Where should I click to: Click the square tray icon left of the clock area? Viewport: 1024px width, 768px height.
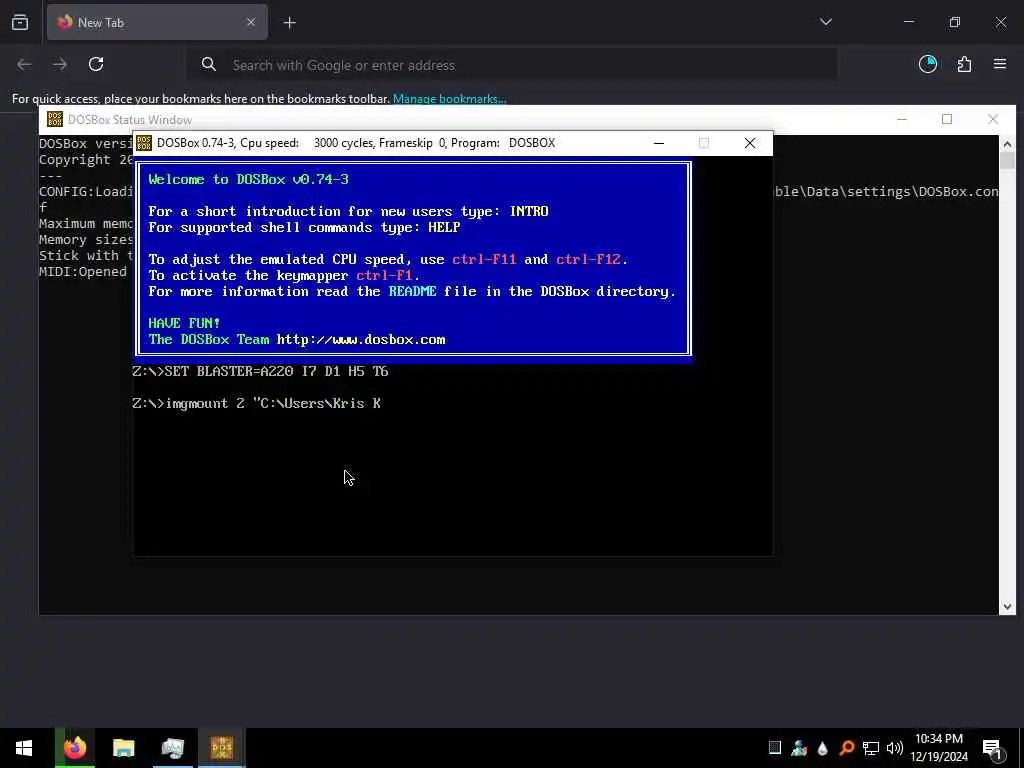(x=775, y=748)
